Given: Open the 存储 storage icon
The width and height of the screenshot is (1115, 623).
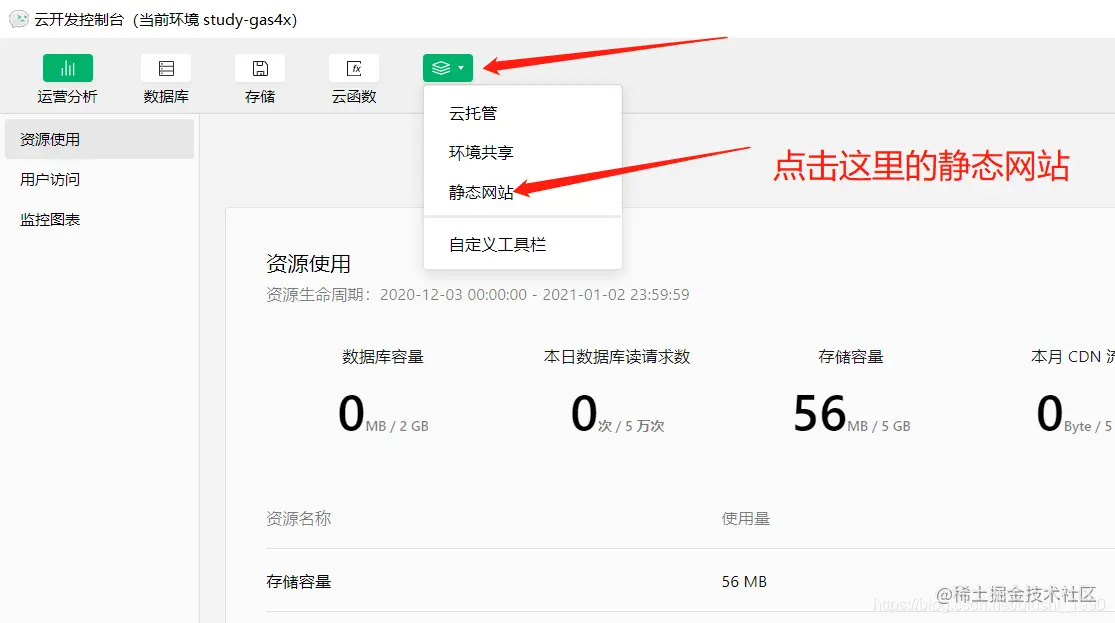Looking at the screenshot, I should (x=260, y=68).
